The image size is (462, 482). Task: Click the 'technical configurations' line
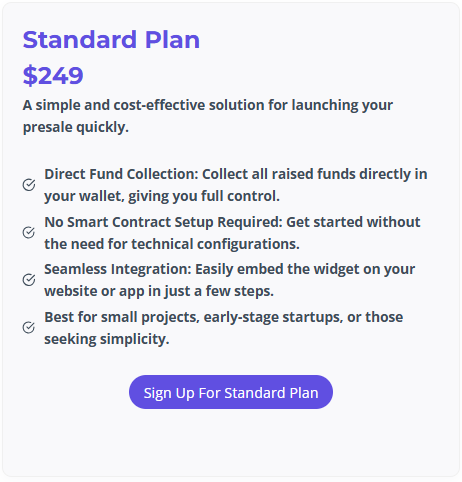(172, 244)
